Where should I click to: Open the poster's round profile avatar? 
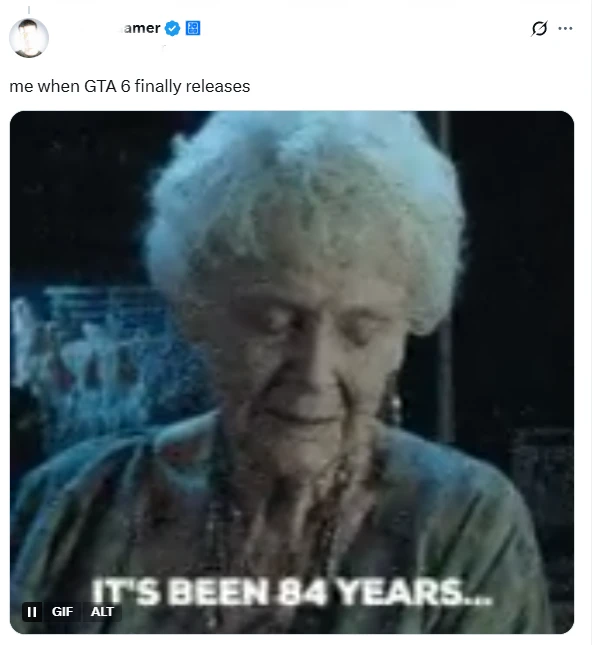pos(29,38)
